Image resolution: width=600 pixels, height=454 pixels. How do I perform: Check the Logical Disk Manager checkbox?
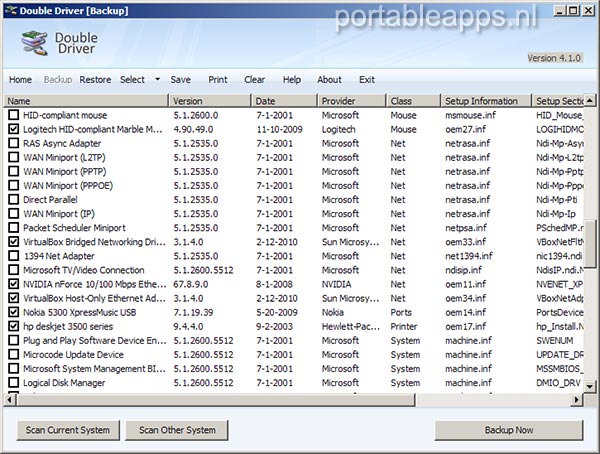[13, 382]
